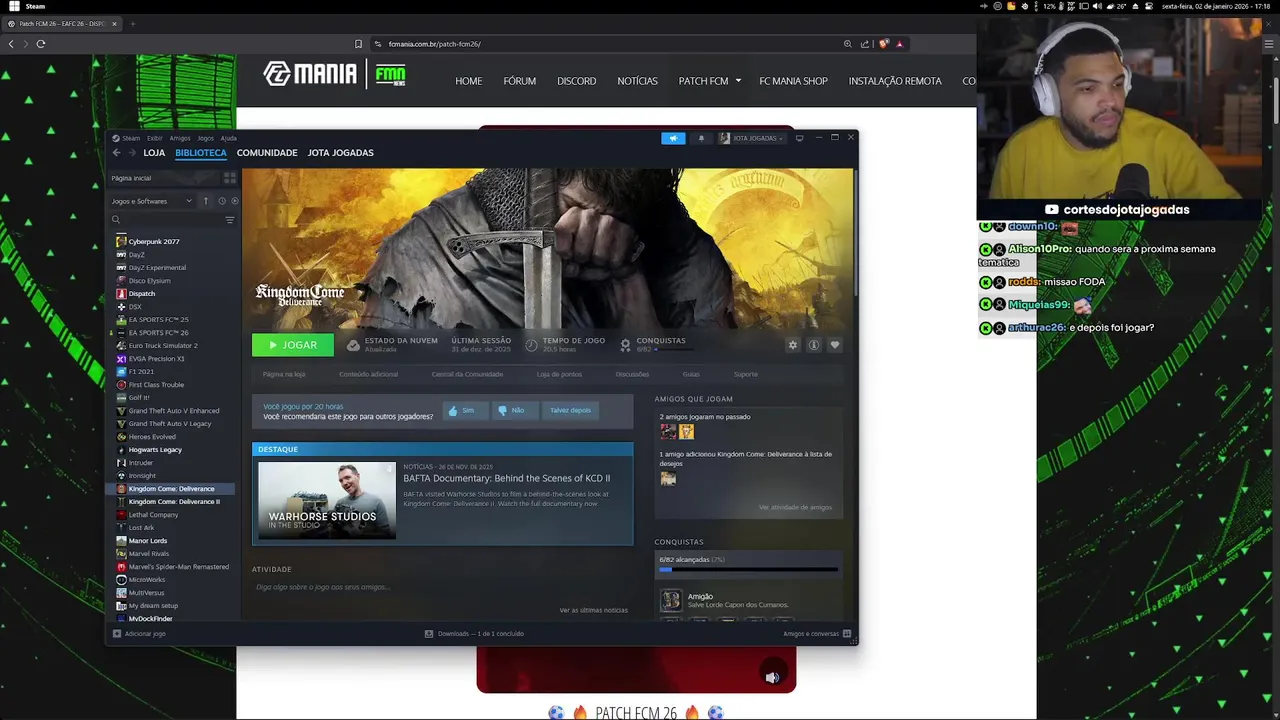Mute the web page video speaker icon
Image resolution: width=1280 pixels, height=720 pixels.
click(772, 677)
